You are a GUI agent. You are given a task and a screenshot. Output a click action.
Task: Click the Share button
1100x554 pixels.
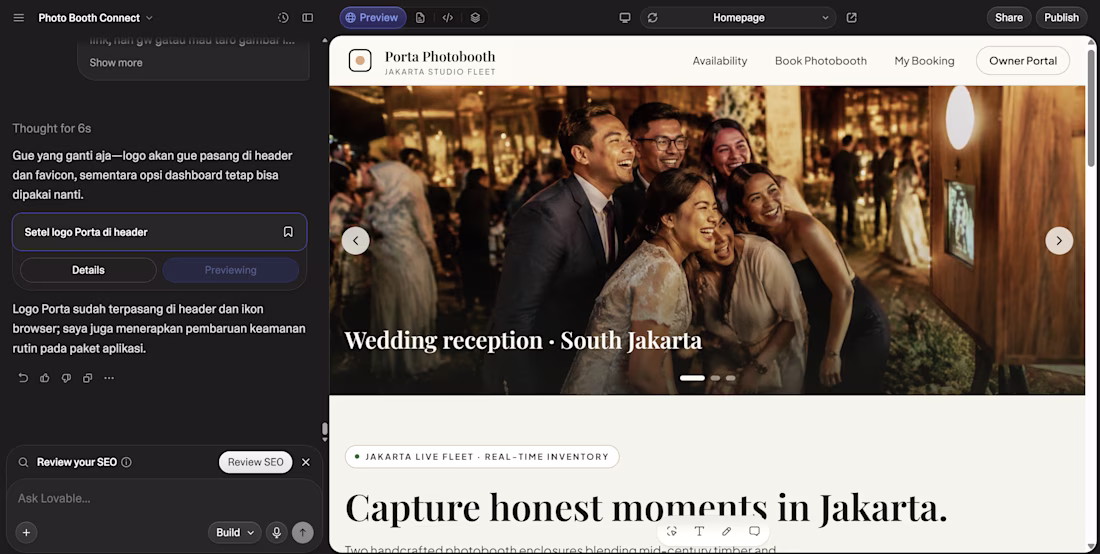(x=1009, y=18)
